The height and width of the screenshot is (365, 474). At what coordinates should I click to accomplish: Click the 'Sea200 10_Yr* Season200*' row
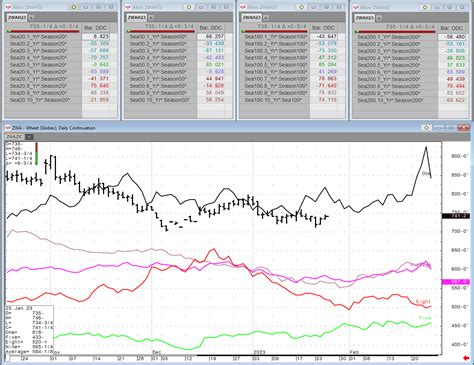click(395, 100)
